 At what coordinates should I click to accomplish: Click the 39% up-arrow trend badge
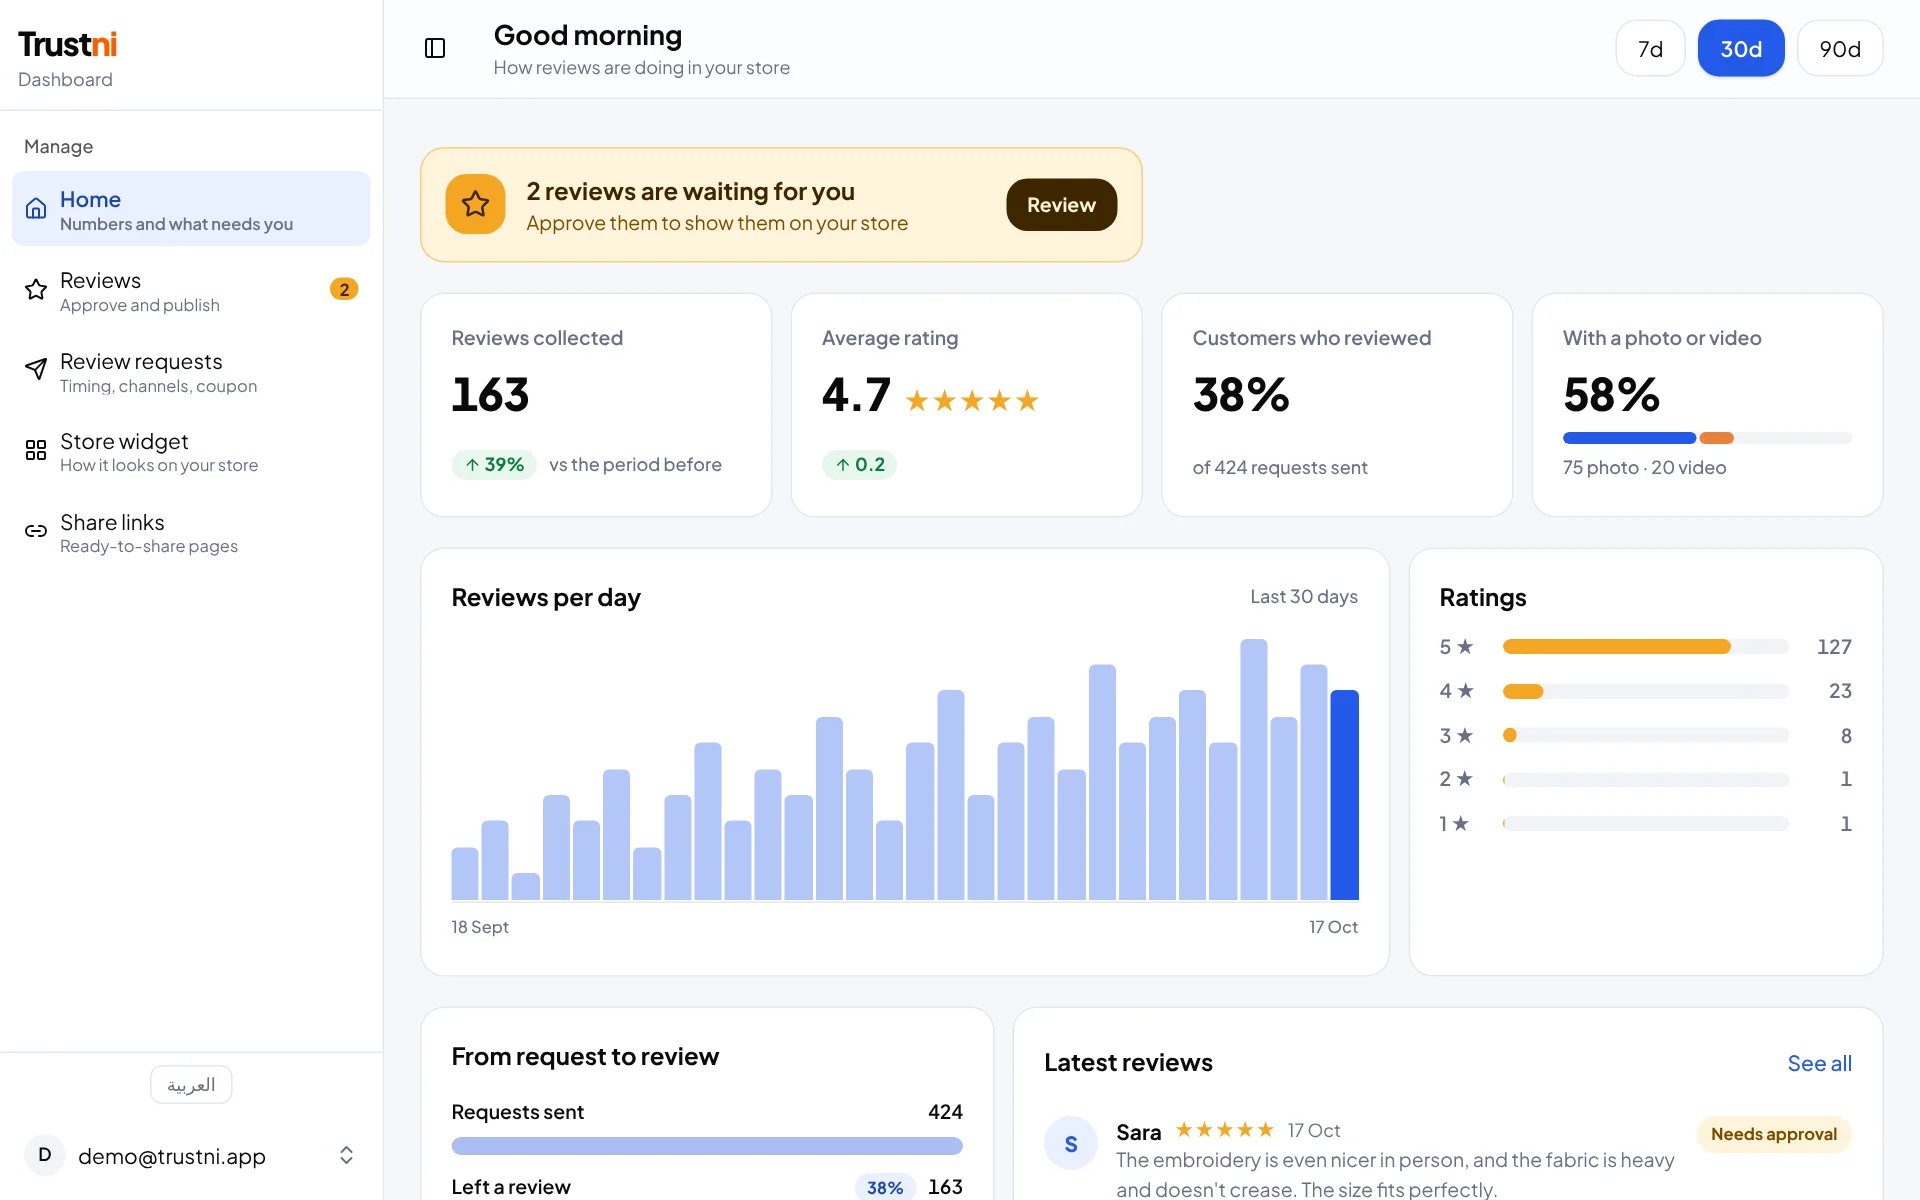coord(495,464)
